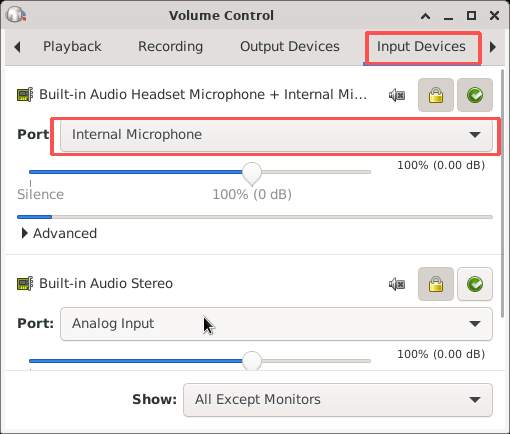Open the Internal Microphone port dropdown
Screen dimensions: 510x434
pos(276,135)
